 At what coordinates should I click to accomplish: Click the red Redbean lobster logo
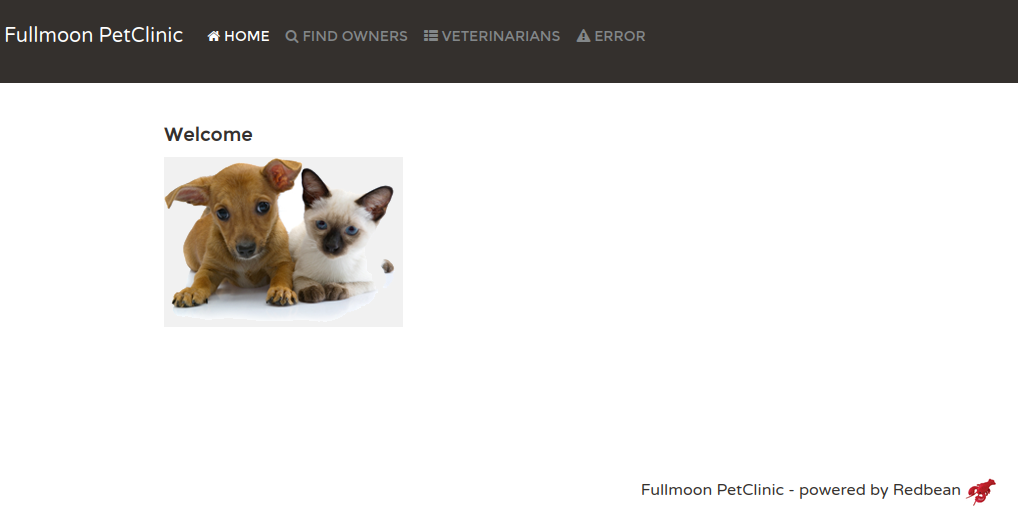[x=981, y=491]
